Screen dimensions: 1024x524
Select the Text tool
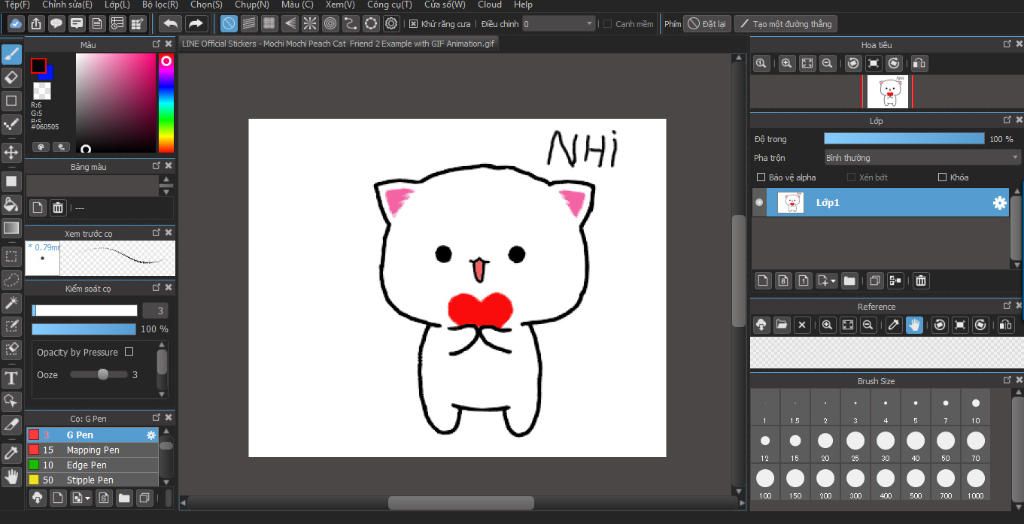[11, 377]
